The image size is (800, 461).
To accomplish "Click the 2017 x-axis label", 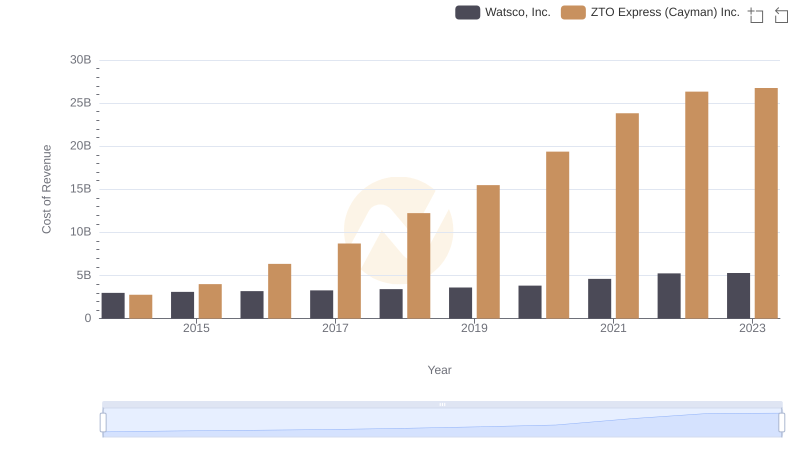I will [335, 328].
